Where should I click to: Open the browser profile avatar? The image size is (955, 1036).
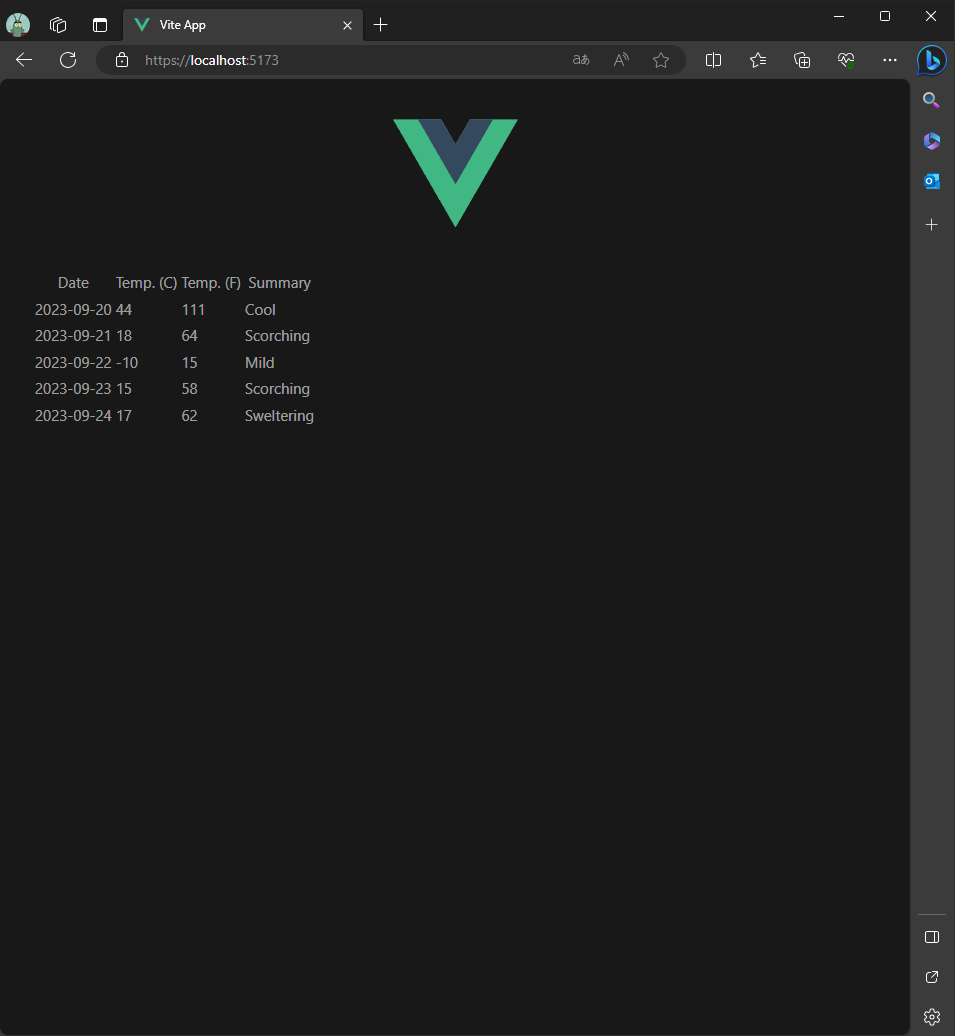coord(18,25)
